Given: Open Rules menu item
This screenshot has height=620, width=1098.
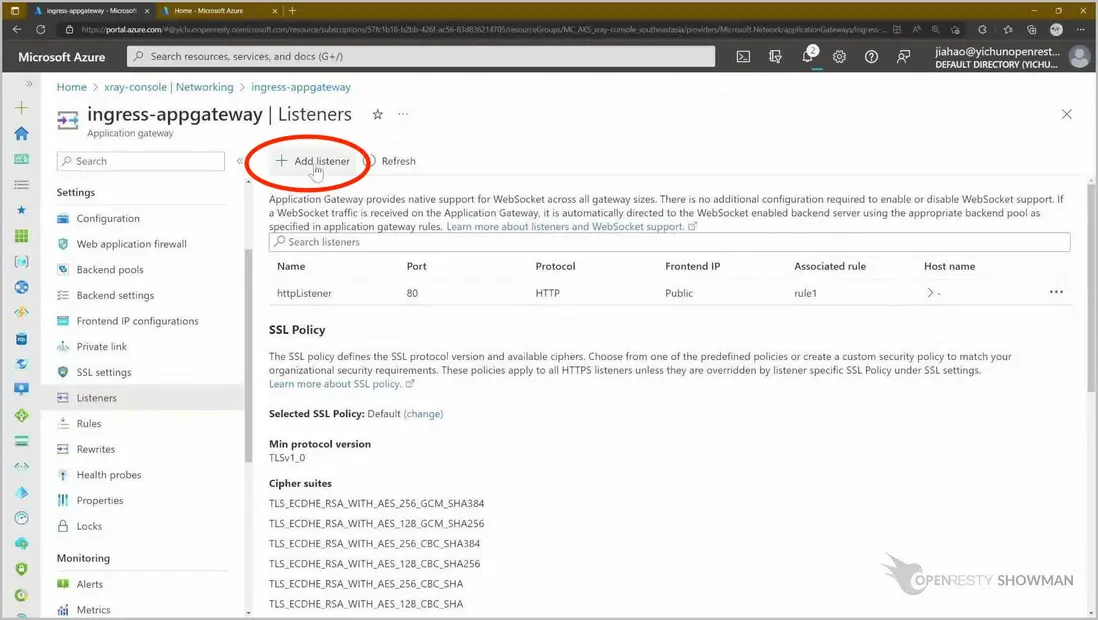Looking at the screenshot, I should pyautogui.click(x=89, y=424).
